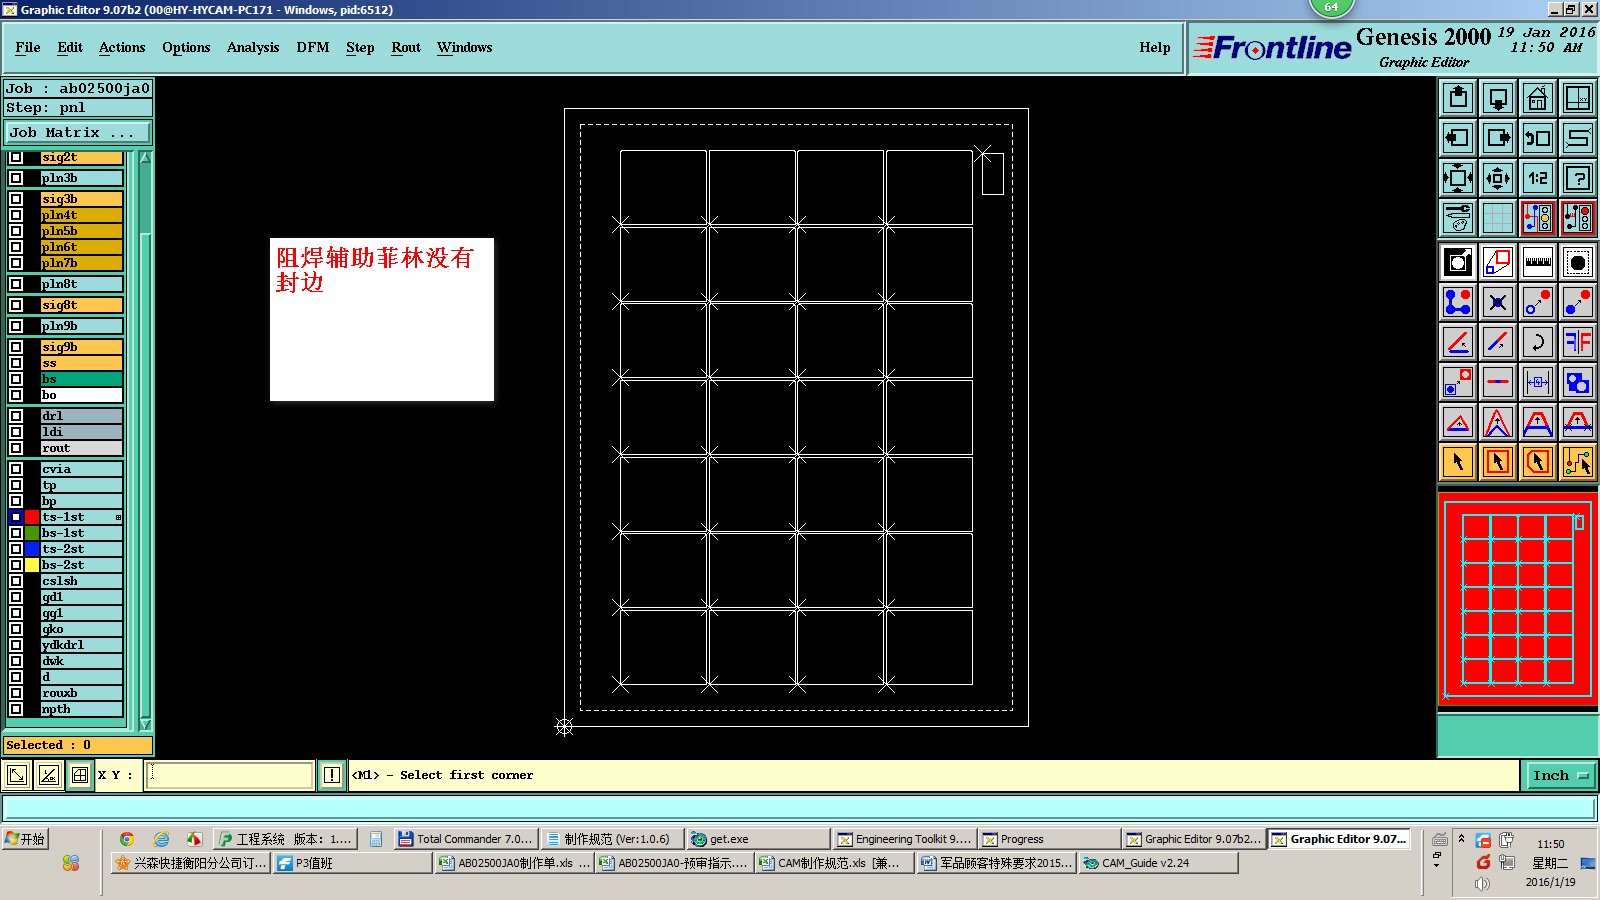
Task: Open the Edit menu
Action: 70,47
